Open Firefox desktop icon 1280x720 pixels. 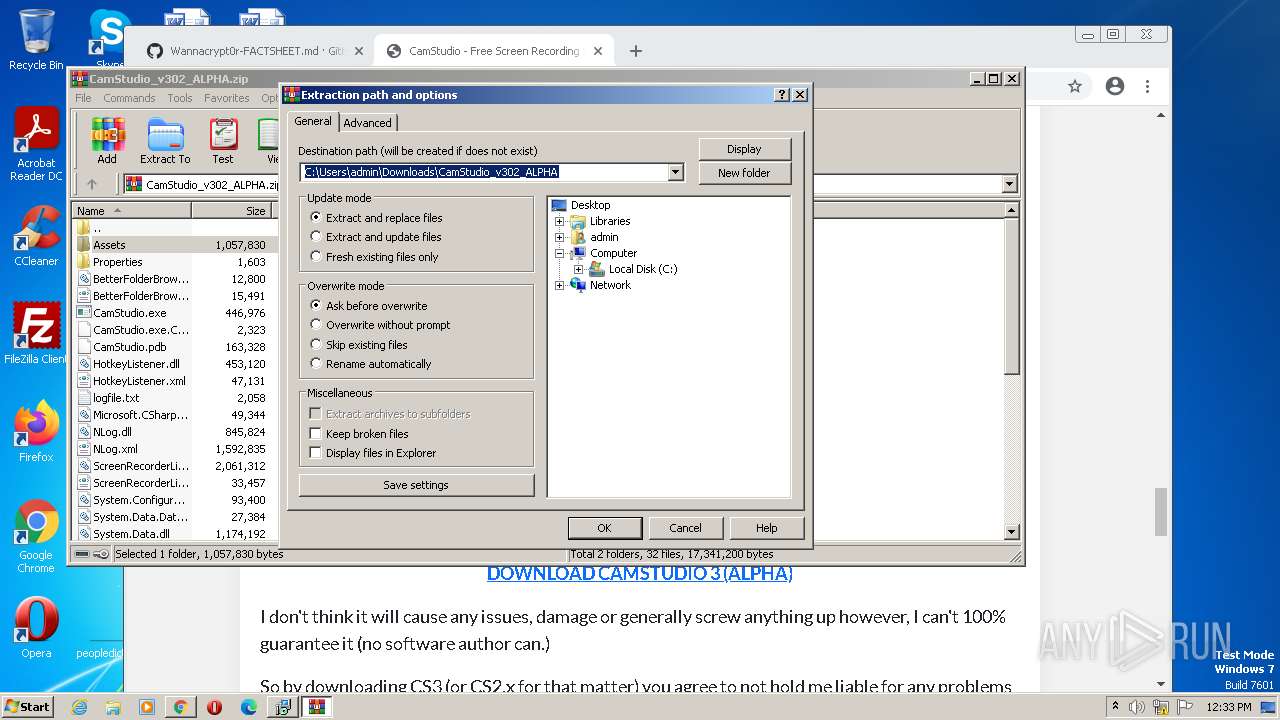[36, 432]
